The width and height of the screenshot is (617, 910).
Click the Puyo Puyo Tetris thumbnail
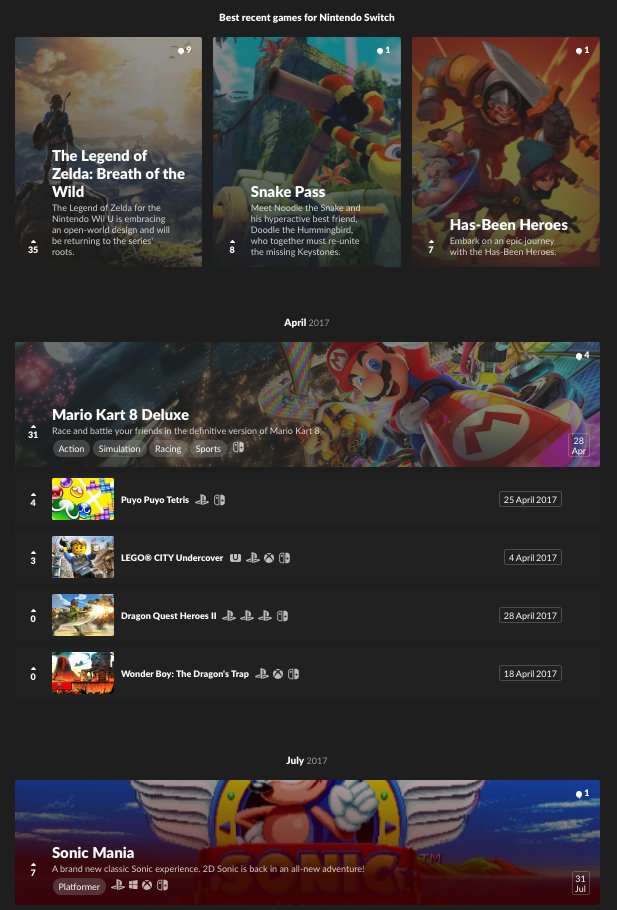[x=83, y=499]
